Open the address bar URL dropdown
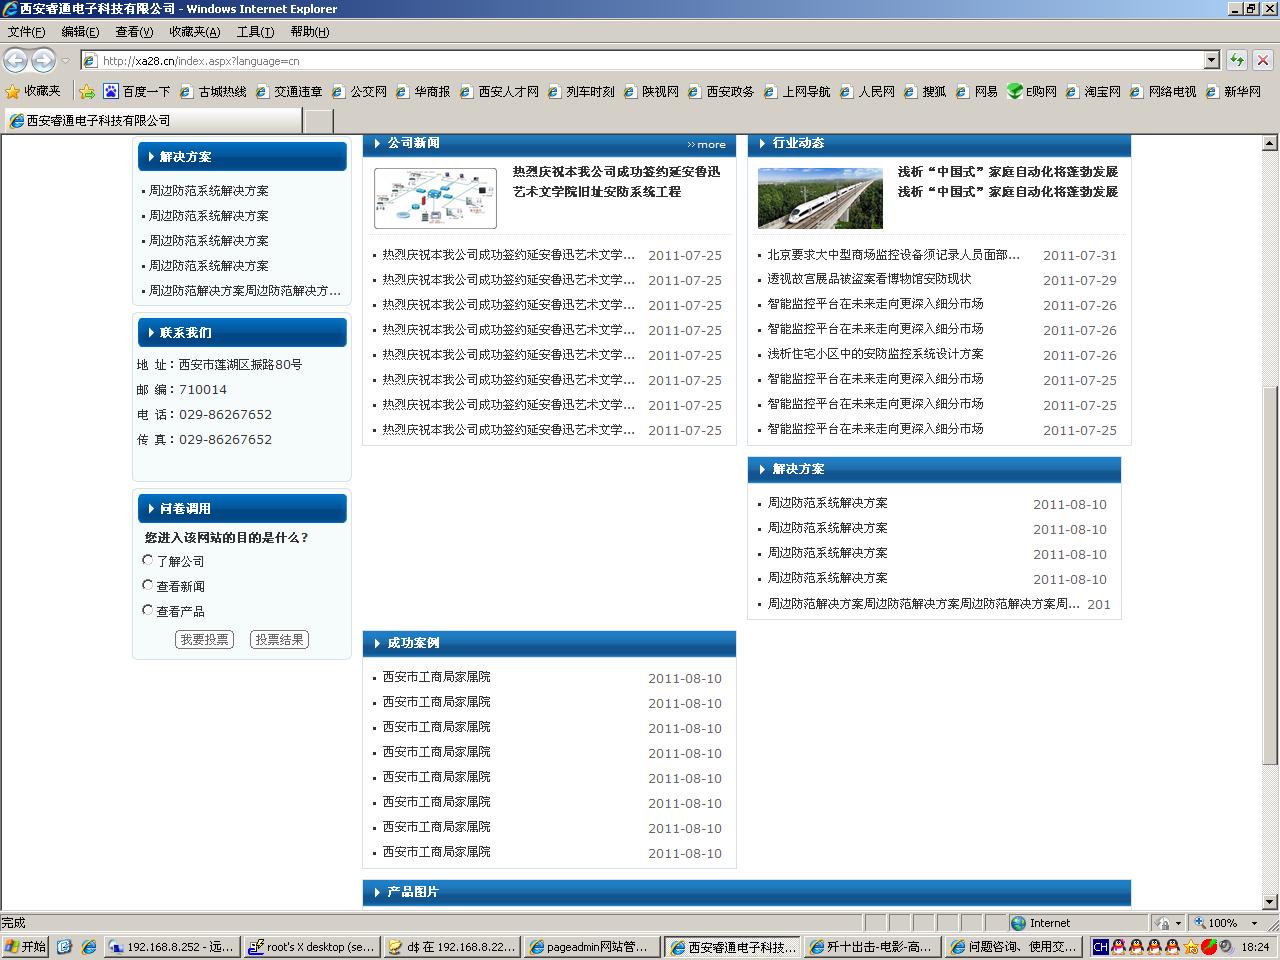1280x960 pixels. point(1211,60)
